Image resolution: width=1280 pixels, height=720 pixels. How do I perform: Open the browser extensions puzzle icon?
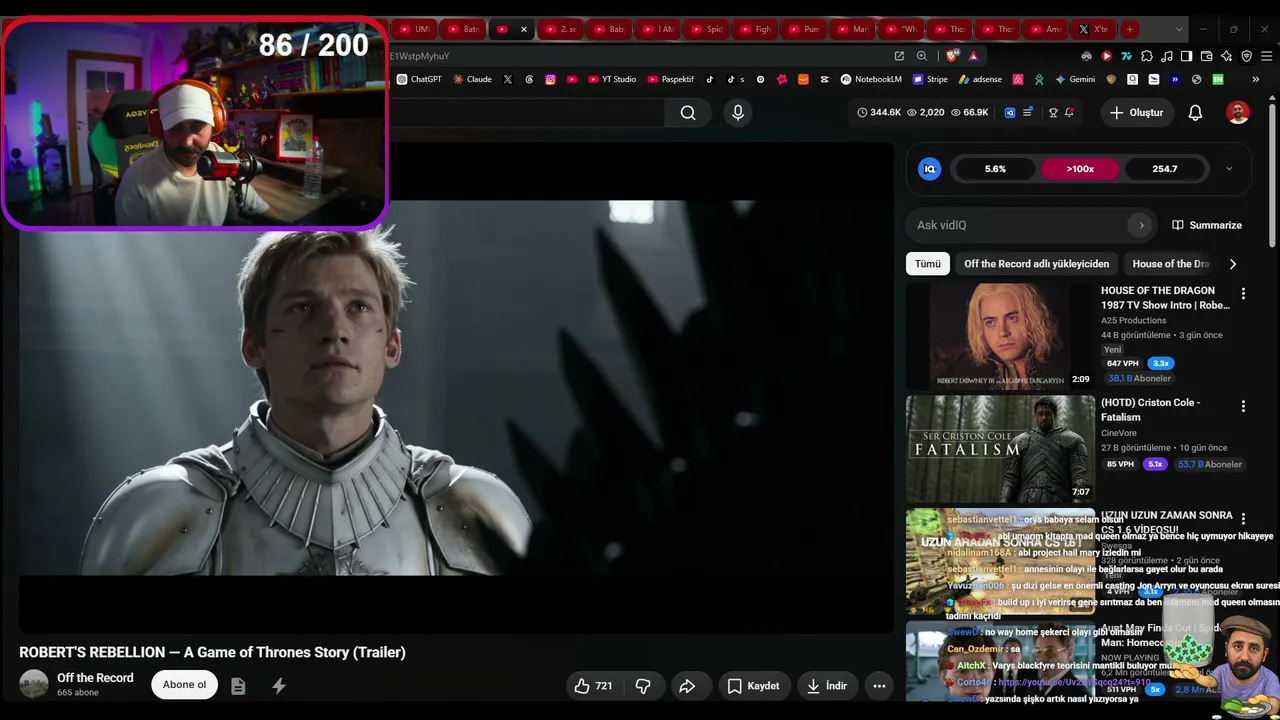pyautogui.click(x=1146, y=56)
